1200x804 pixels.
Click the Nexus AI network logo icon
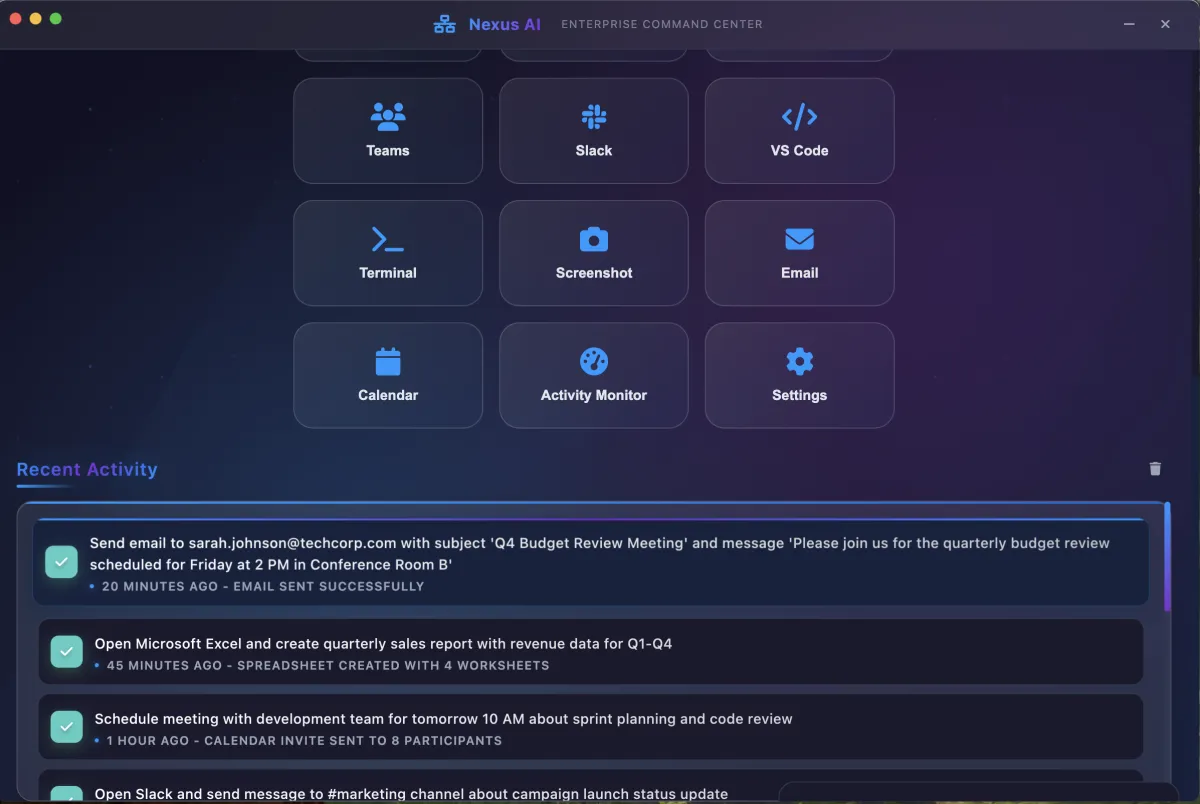pos(444,24)
